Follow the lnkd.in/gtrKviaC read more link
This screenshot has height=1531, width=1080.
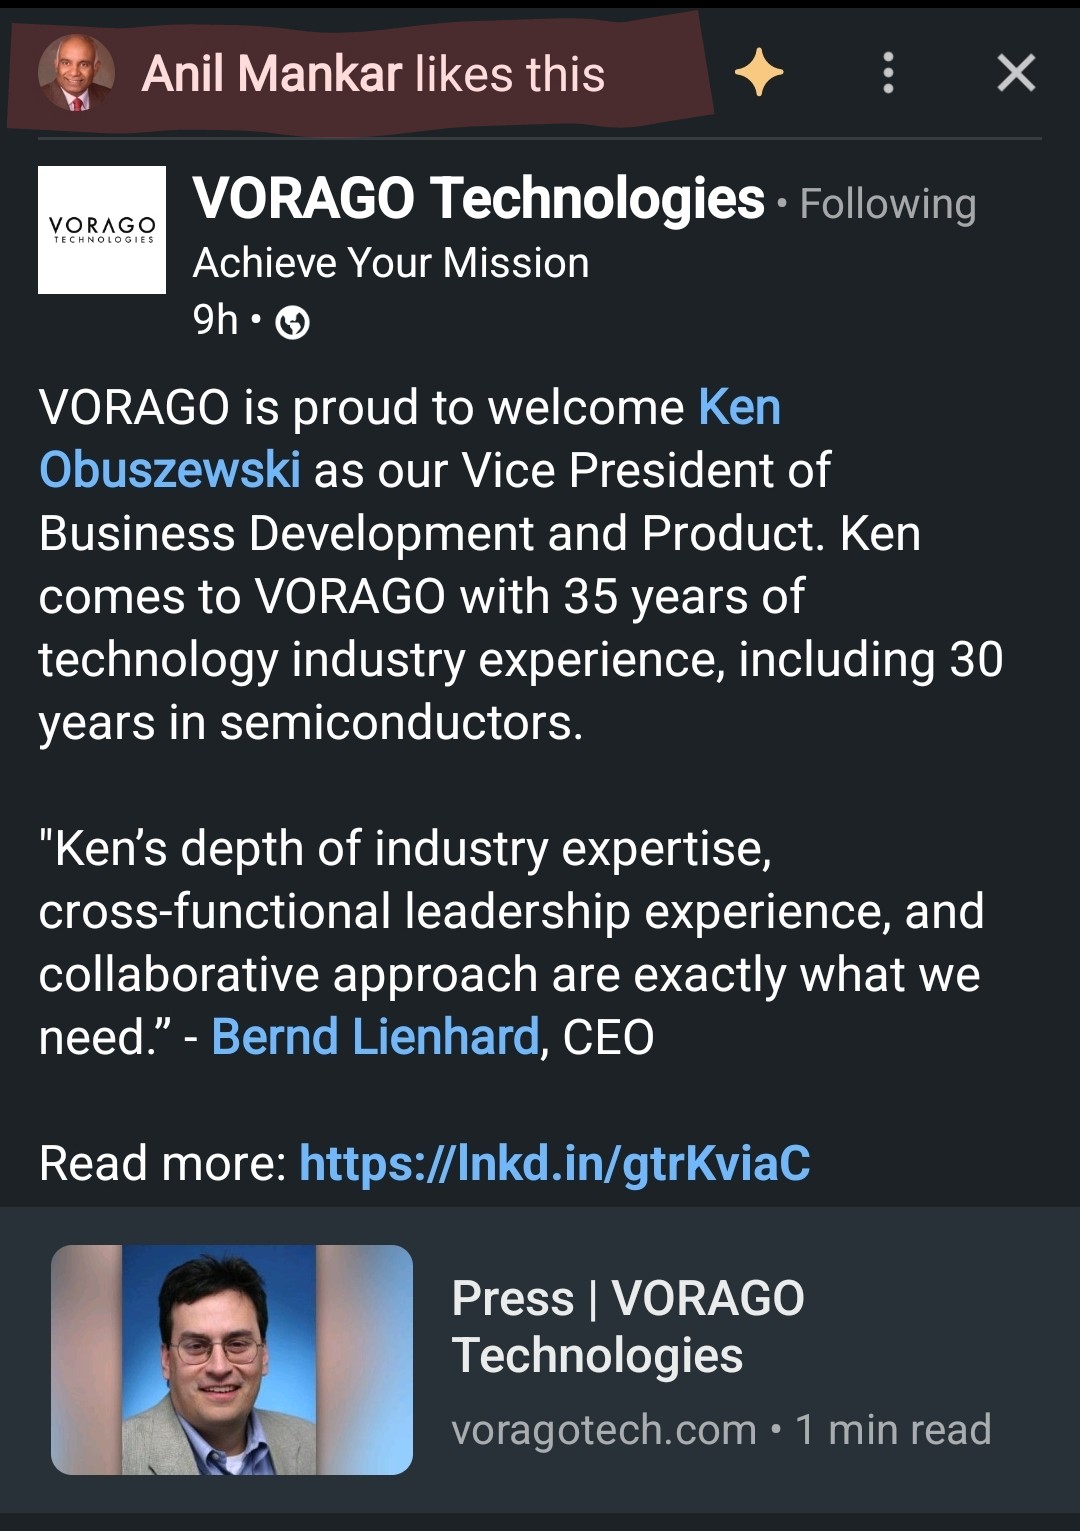coord(554,1163)
